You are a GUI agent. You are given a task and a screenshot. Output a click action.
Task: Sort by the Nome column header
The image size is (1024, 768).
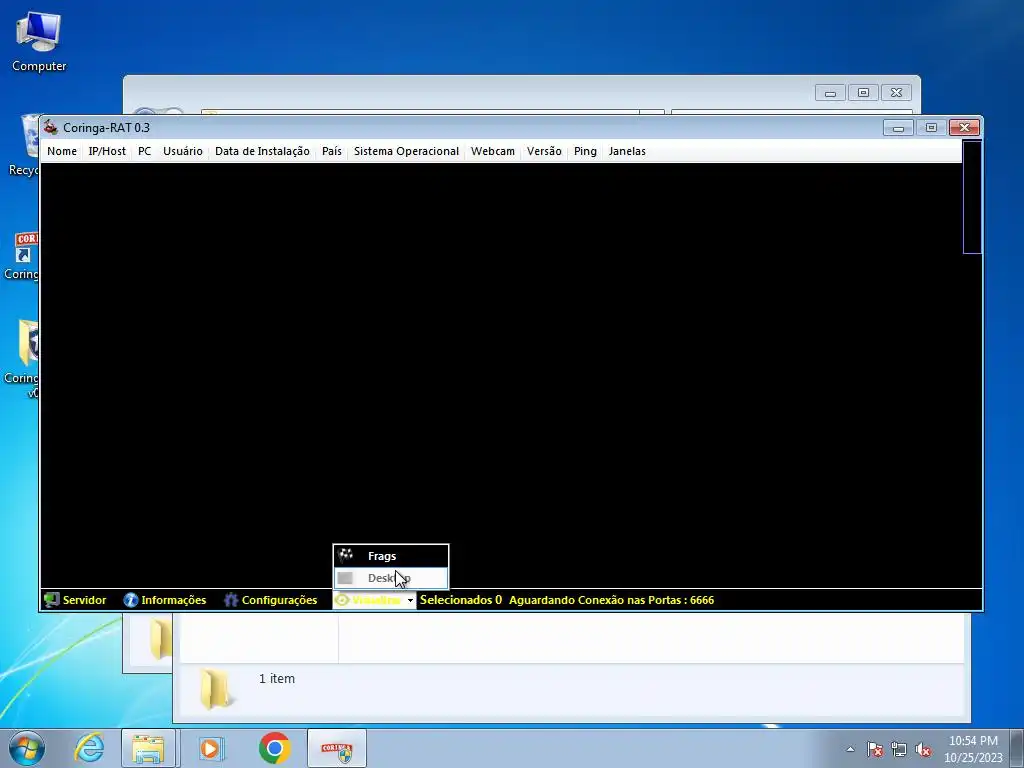(62, 151)
